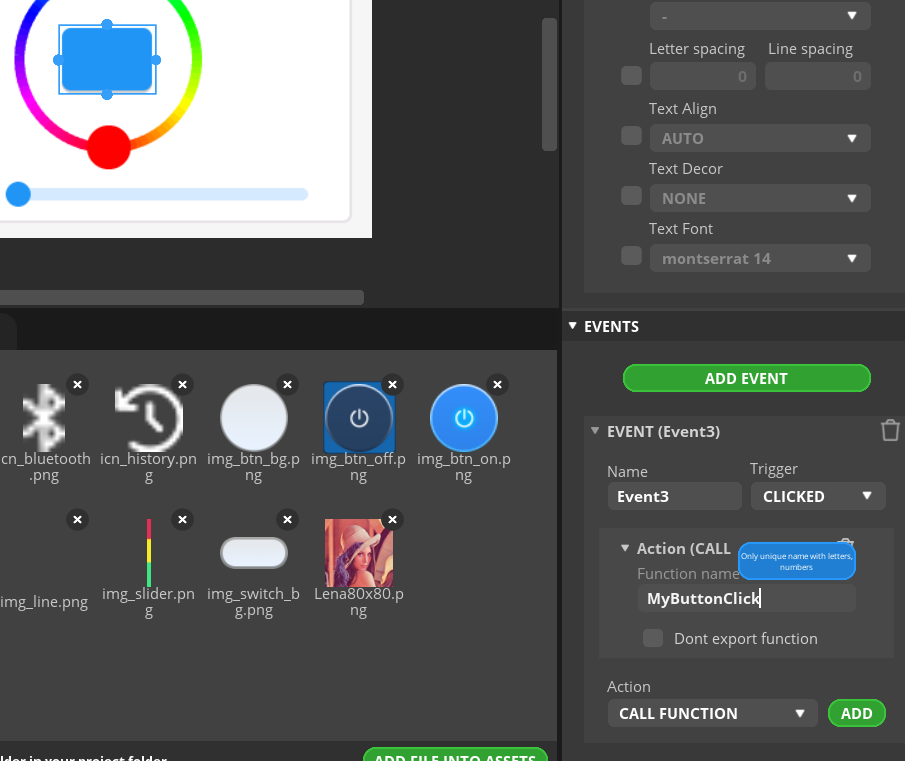This screenshot has height=761, width=905.
Task: Select the Lena80x80 photo asset
Action: click(x=359, y=553)
